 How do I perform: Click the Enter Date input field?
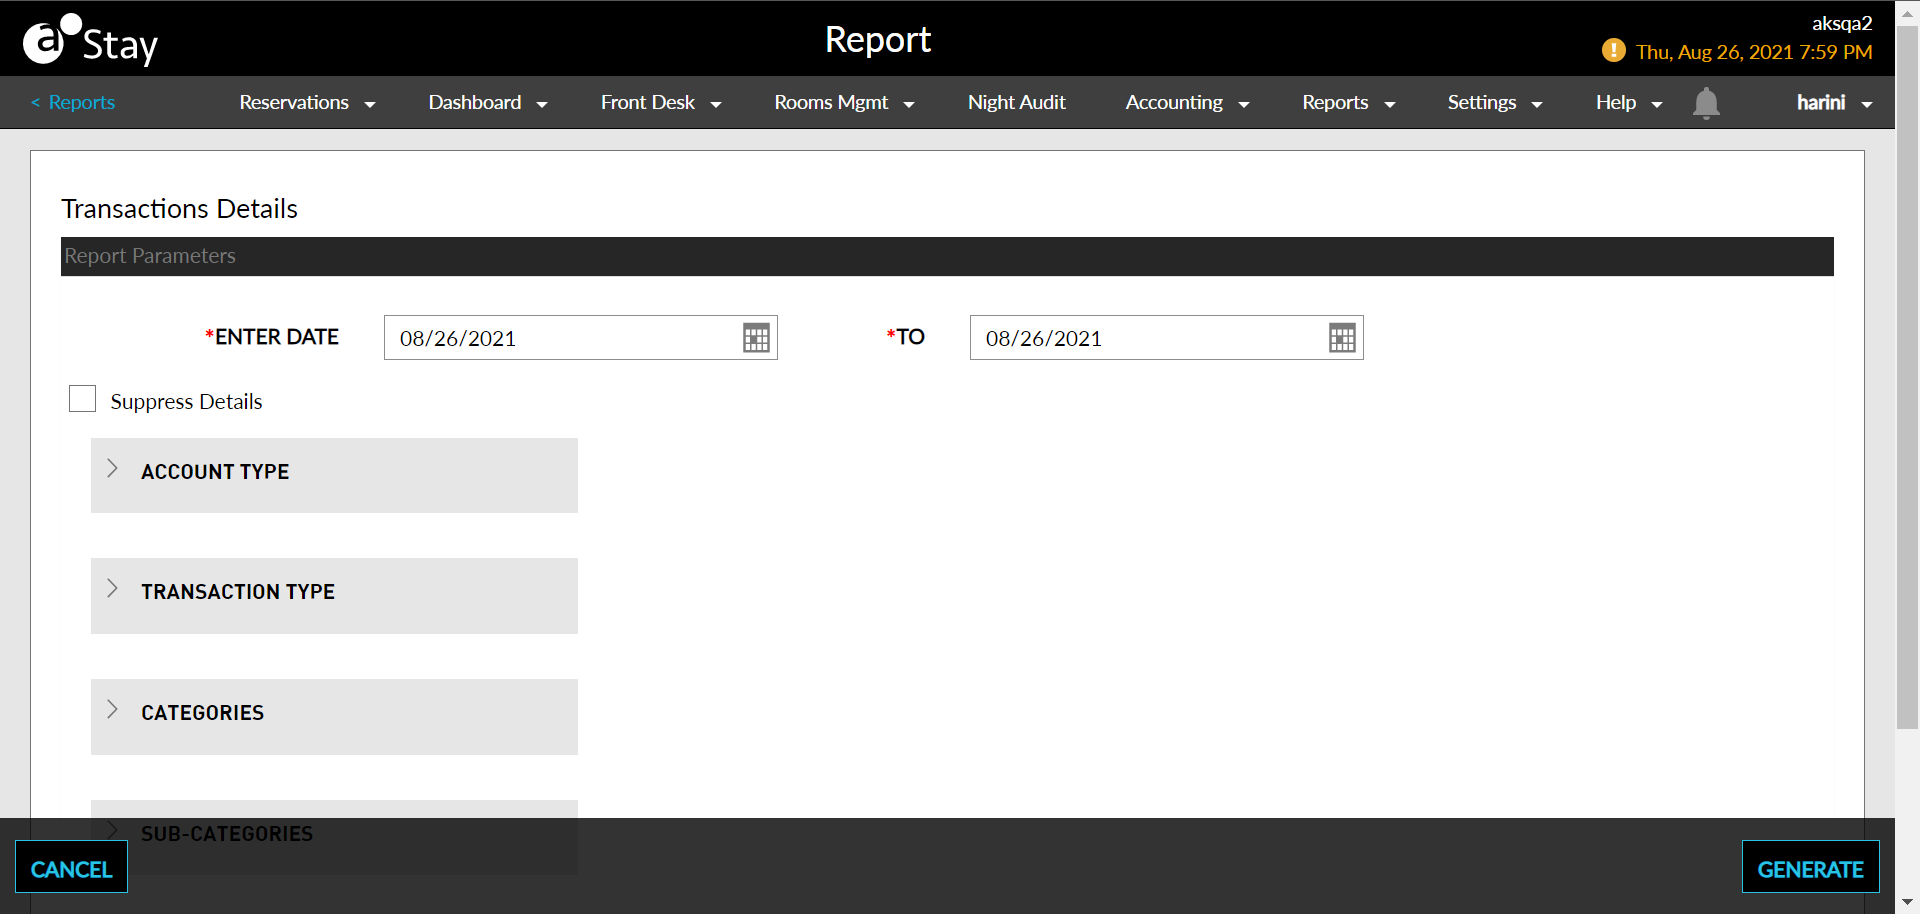(560, 338)
